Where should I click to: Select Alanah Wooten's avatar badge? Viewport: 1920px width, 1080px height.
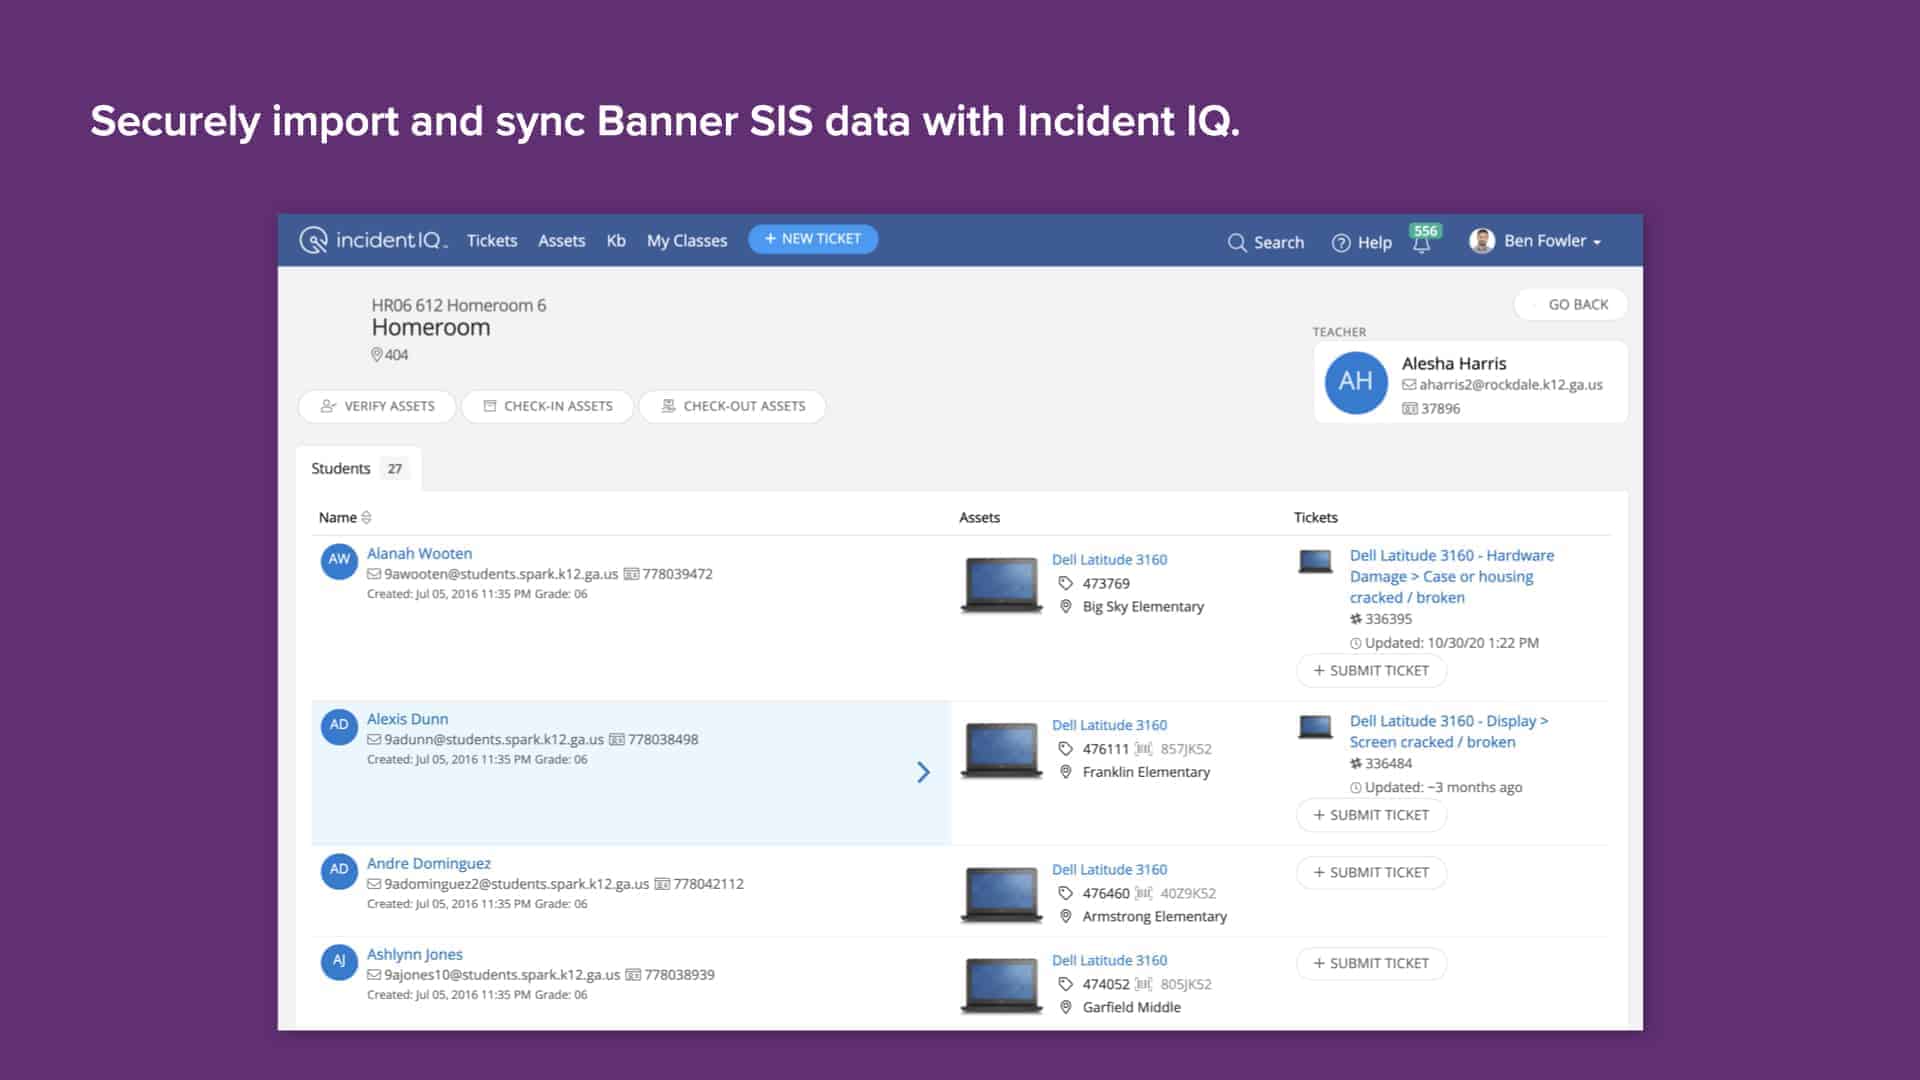coord(339,561)
